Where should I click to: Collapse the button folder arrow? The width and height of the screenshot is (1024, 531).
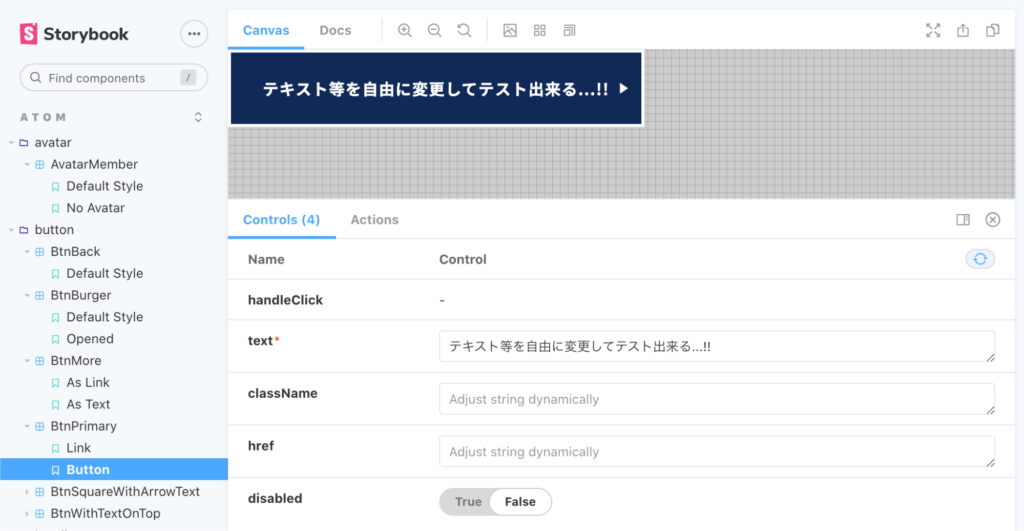coord(11,230)
